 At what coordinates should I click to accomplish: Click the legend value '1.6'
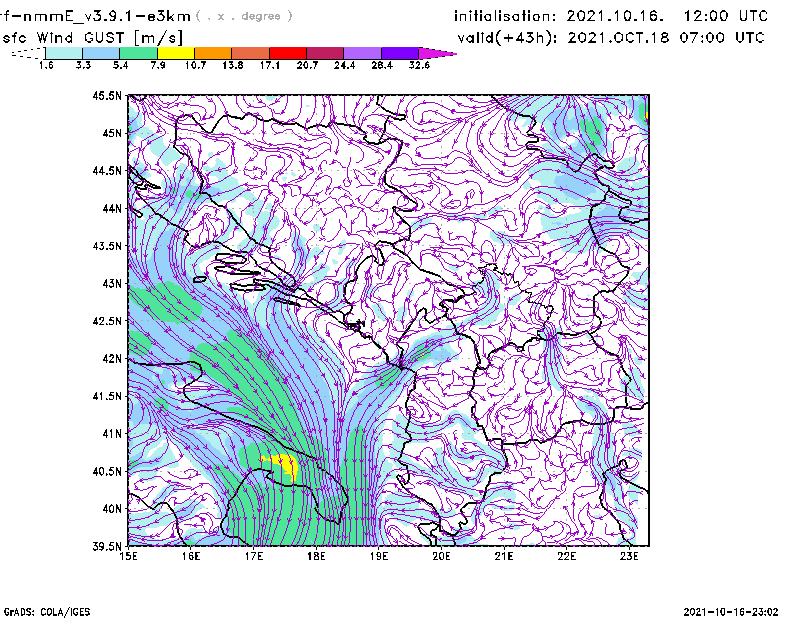click(x=46, y=65)
